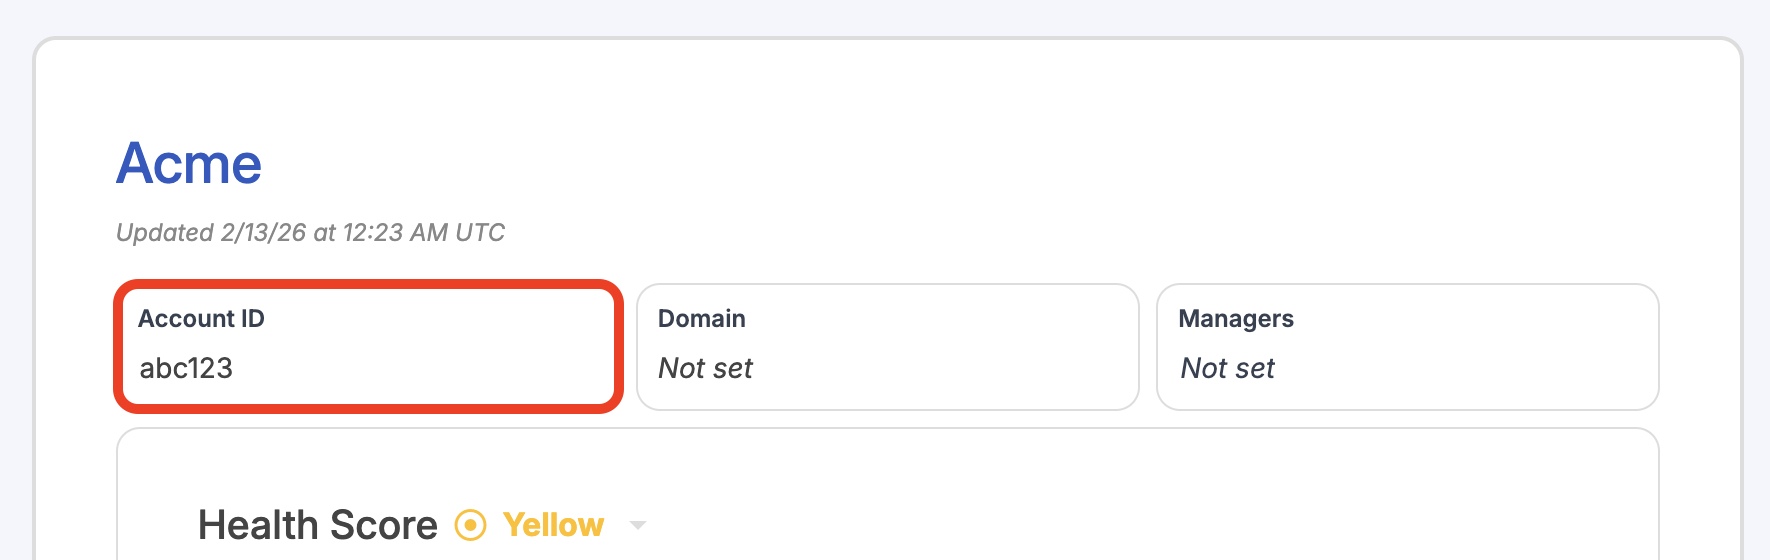Image resolution: width=1770 pixels, height=560 pixels.
Task: Click blank area right of the Acme title
Action: 900,163
